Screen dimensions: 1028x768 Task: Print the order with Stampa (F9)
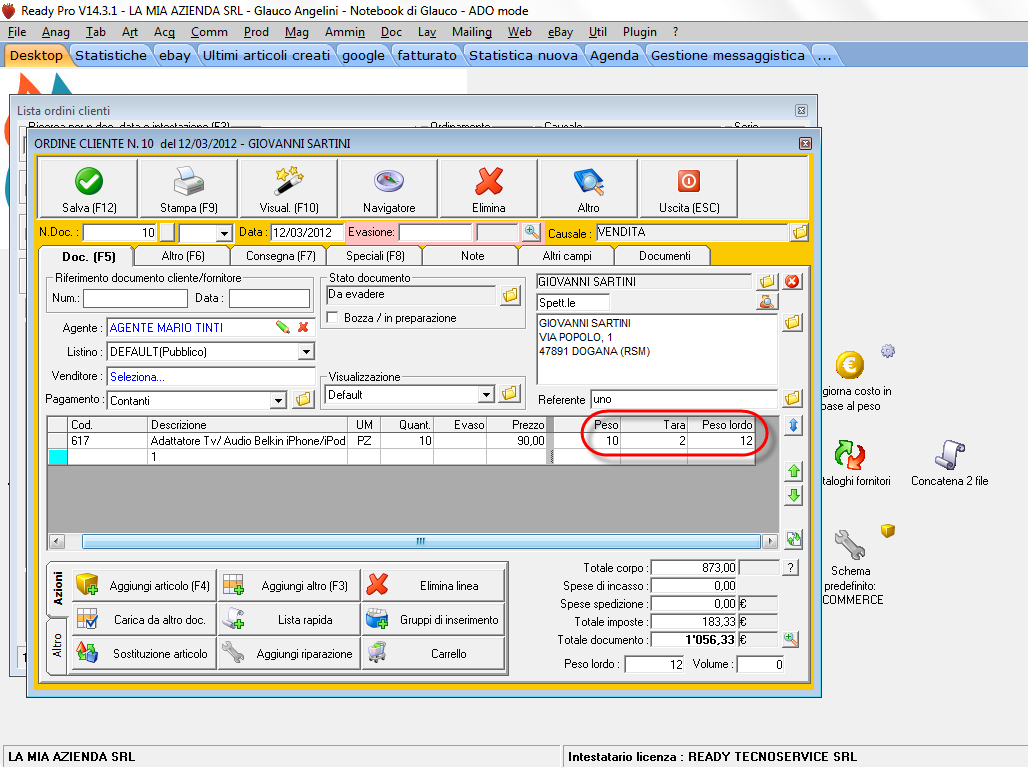point(189,189)
